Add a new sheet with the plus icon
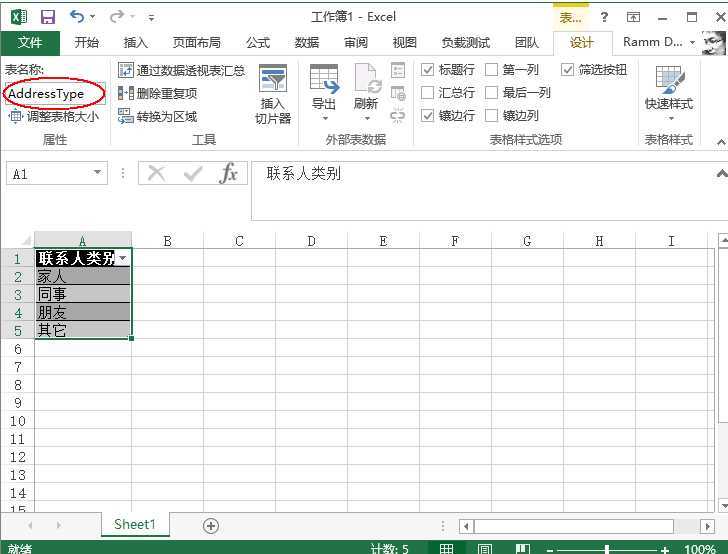728x554 pixels. pos(211,526)
